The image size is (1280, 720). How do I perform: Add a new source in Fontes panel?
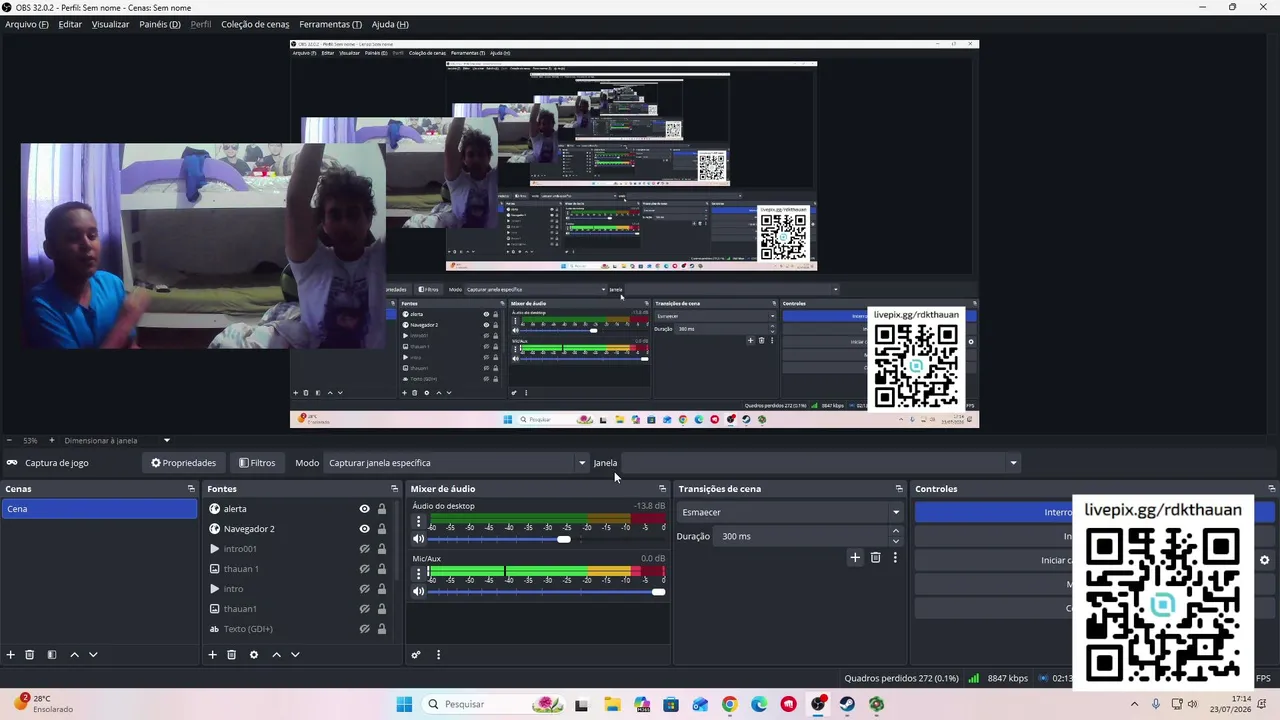212,655
